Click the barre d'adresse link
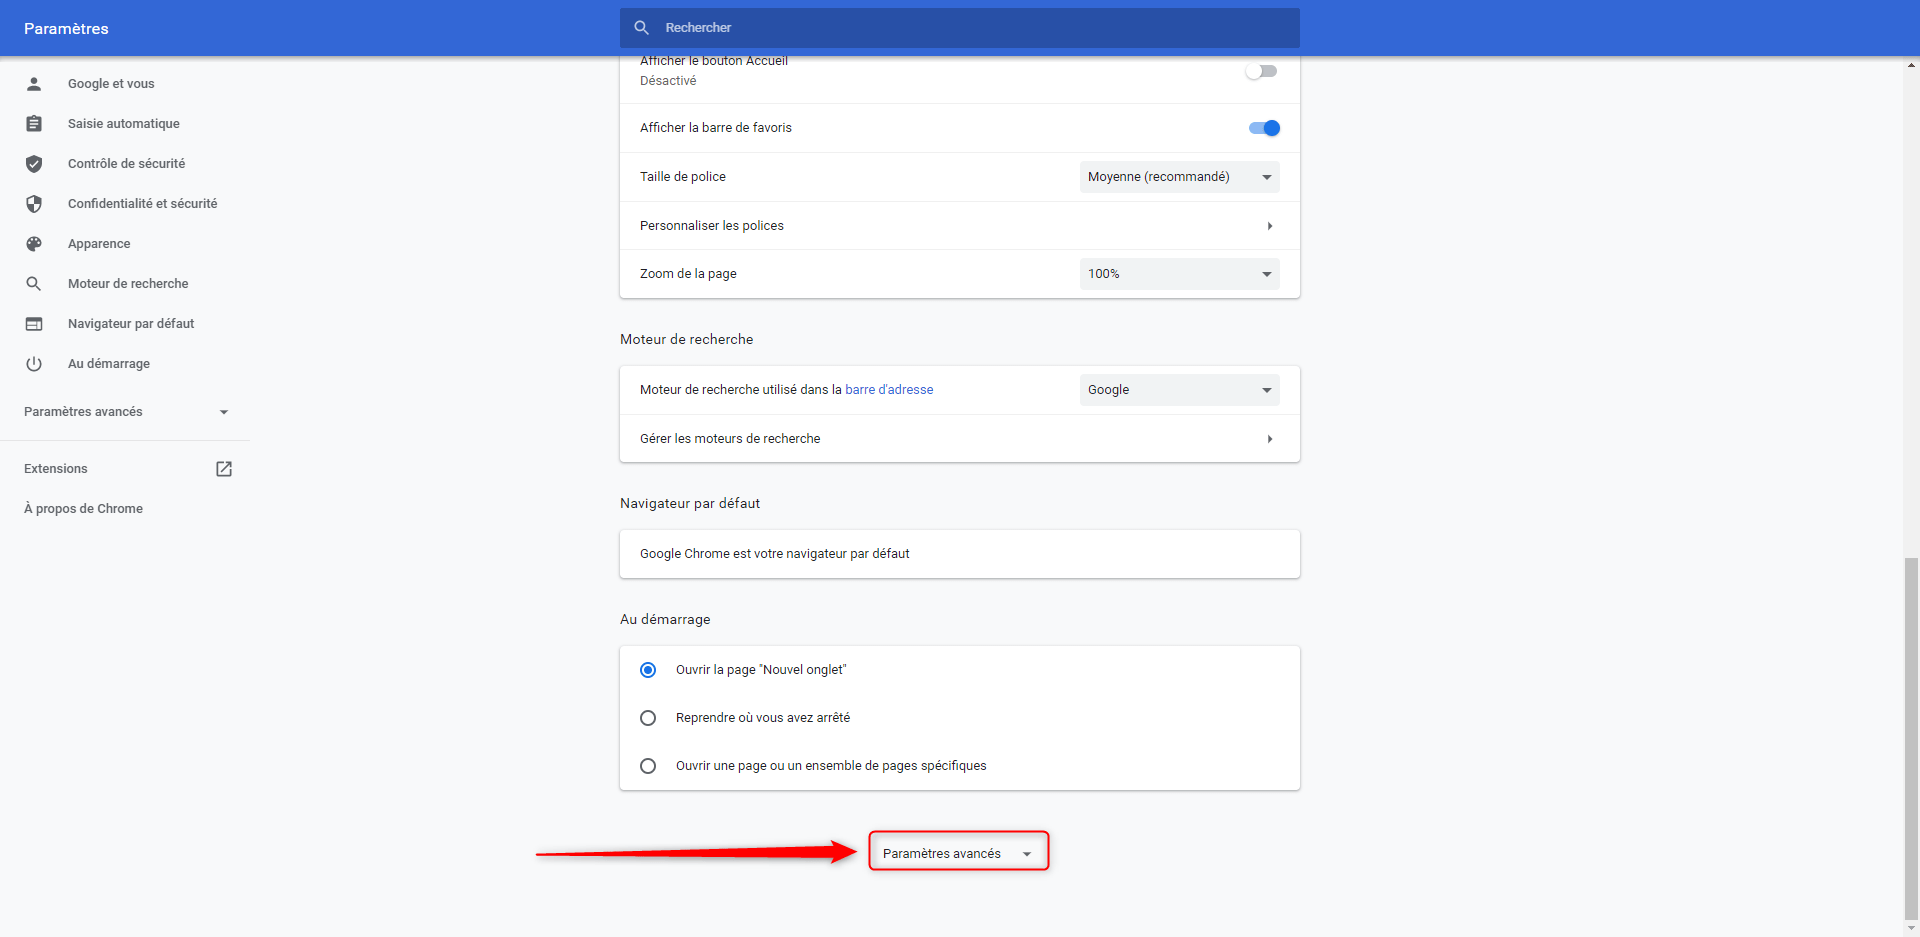1920x937 pixels. (x=889, y=390)
